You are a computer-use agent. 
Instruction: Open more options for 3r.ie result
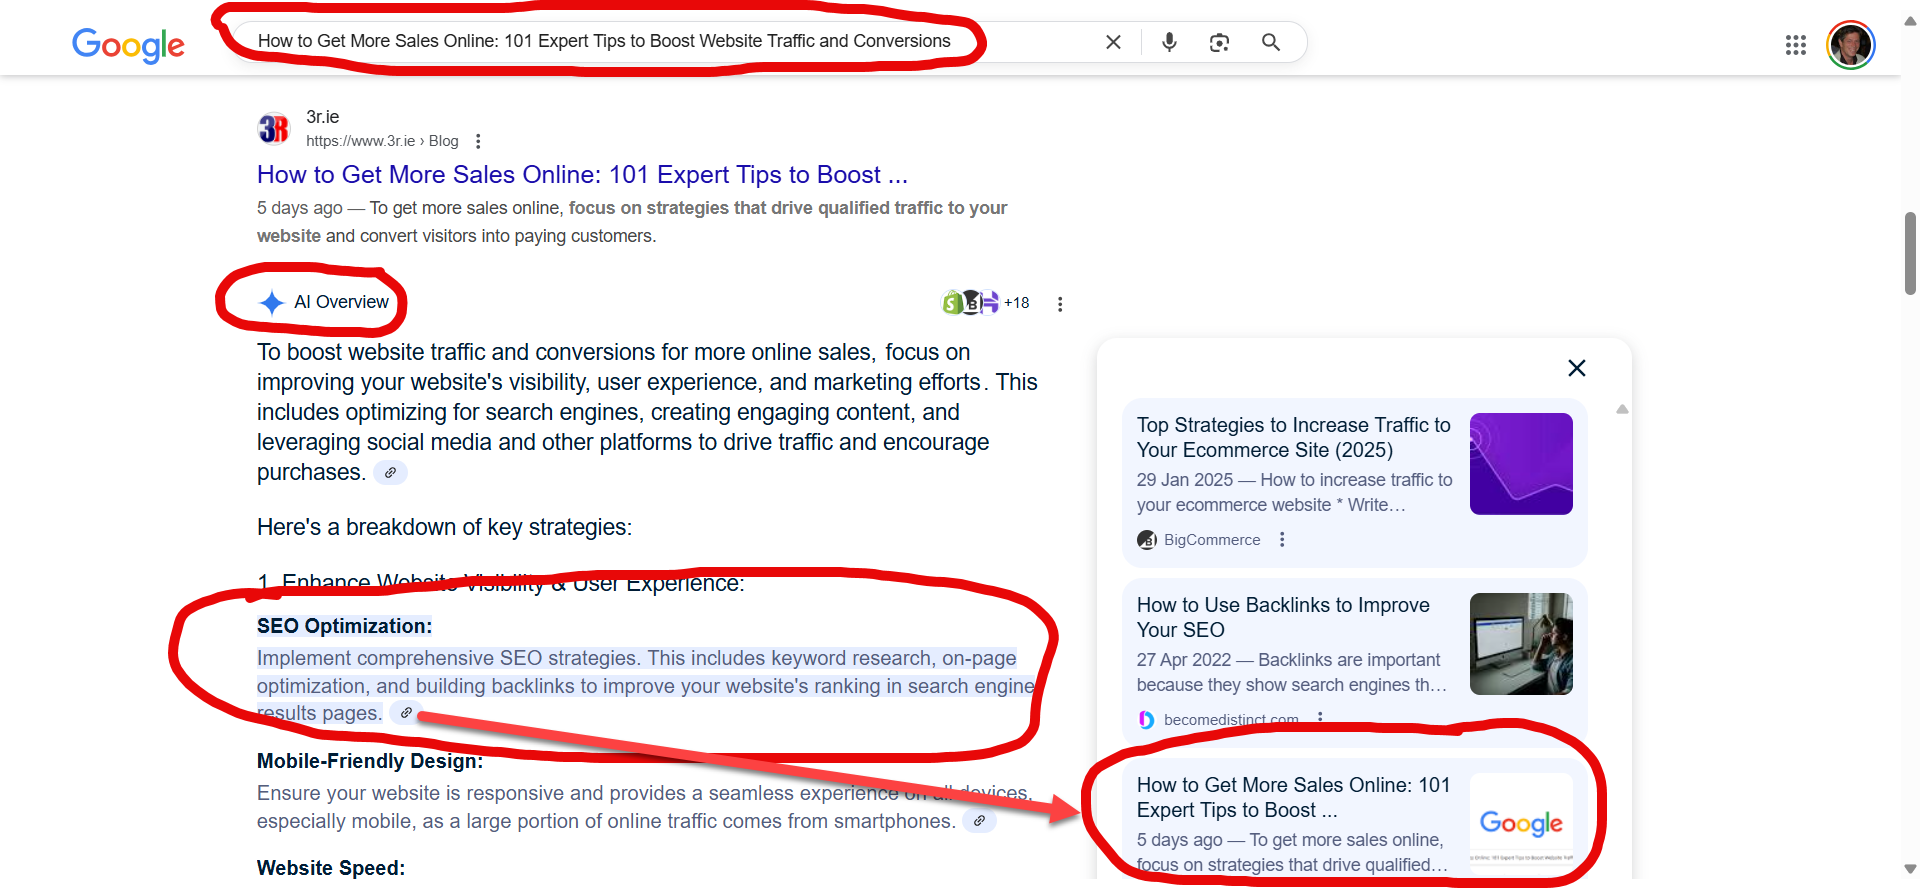coord(478,141)
